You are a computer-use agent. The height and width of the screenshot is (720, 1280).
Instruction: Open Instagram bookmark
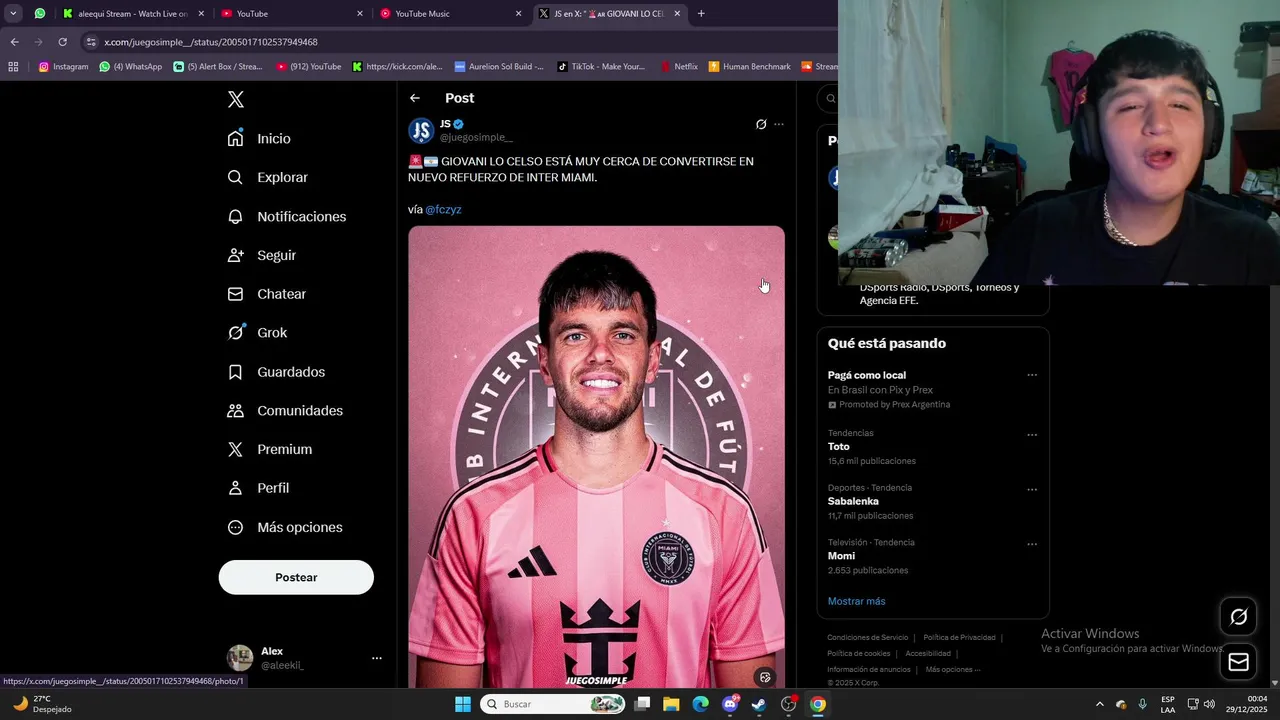[63, 67]
